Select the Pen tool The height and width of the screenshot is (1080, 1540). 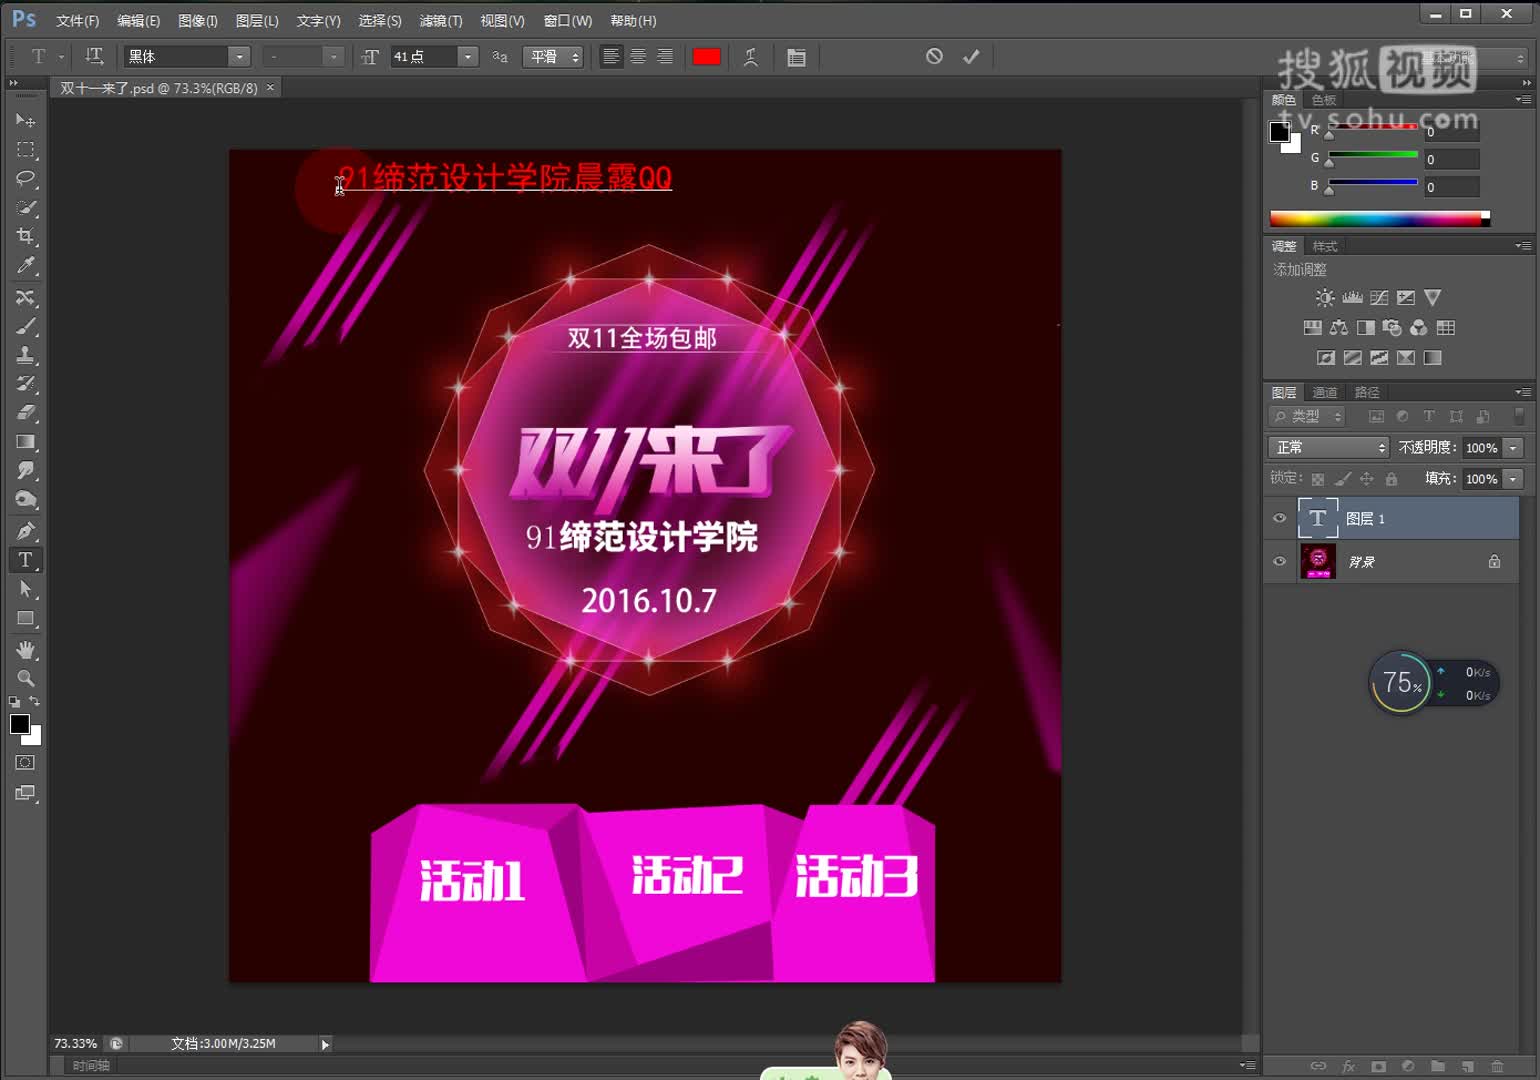(25, 531)
